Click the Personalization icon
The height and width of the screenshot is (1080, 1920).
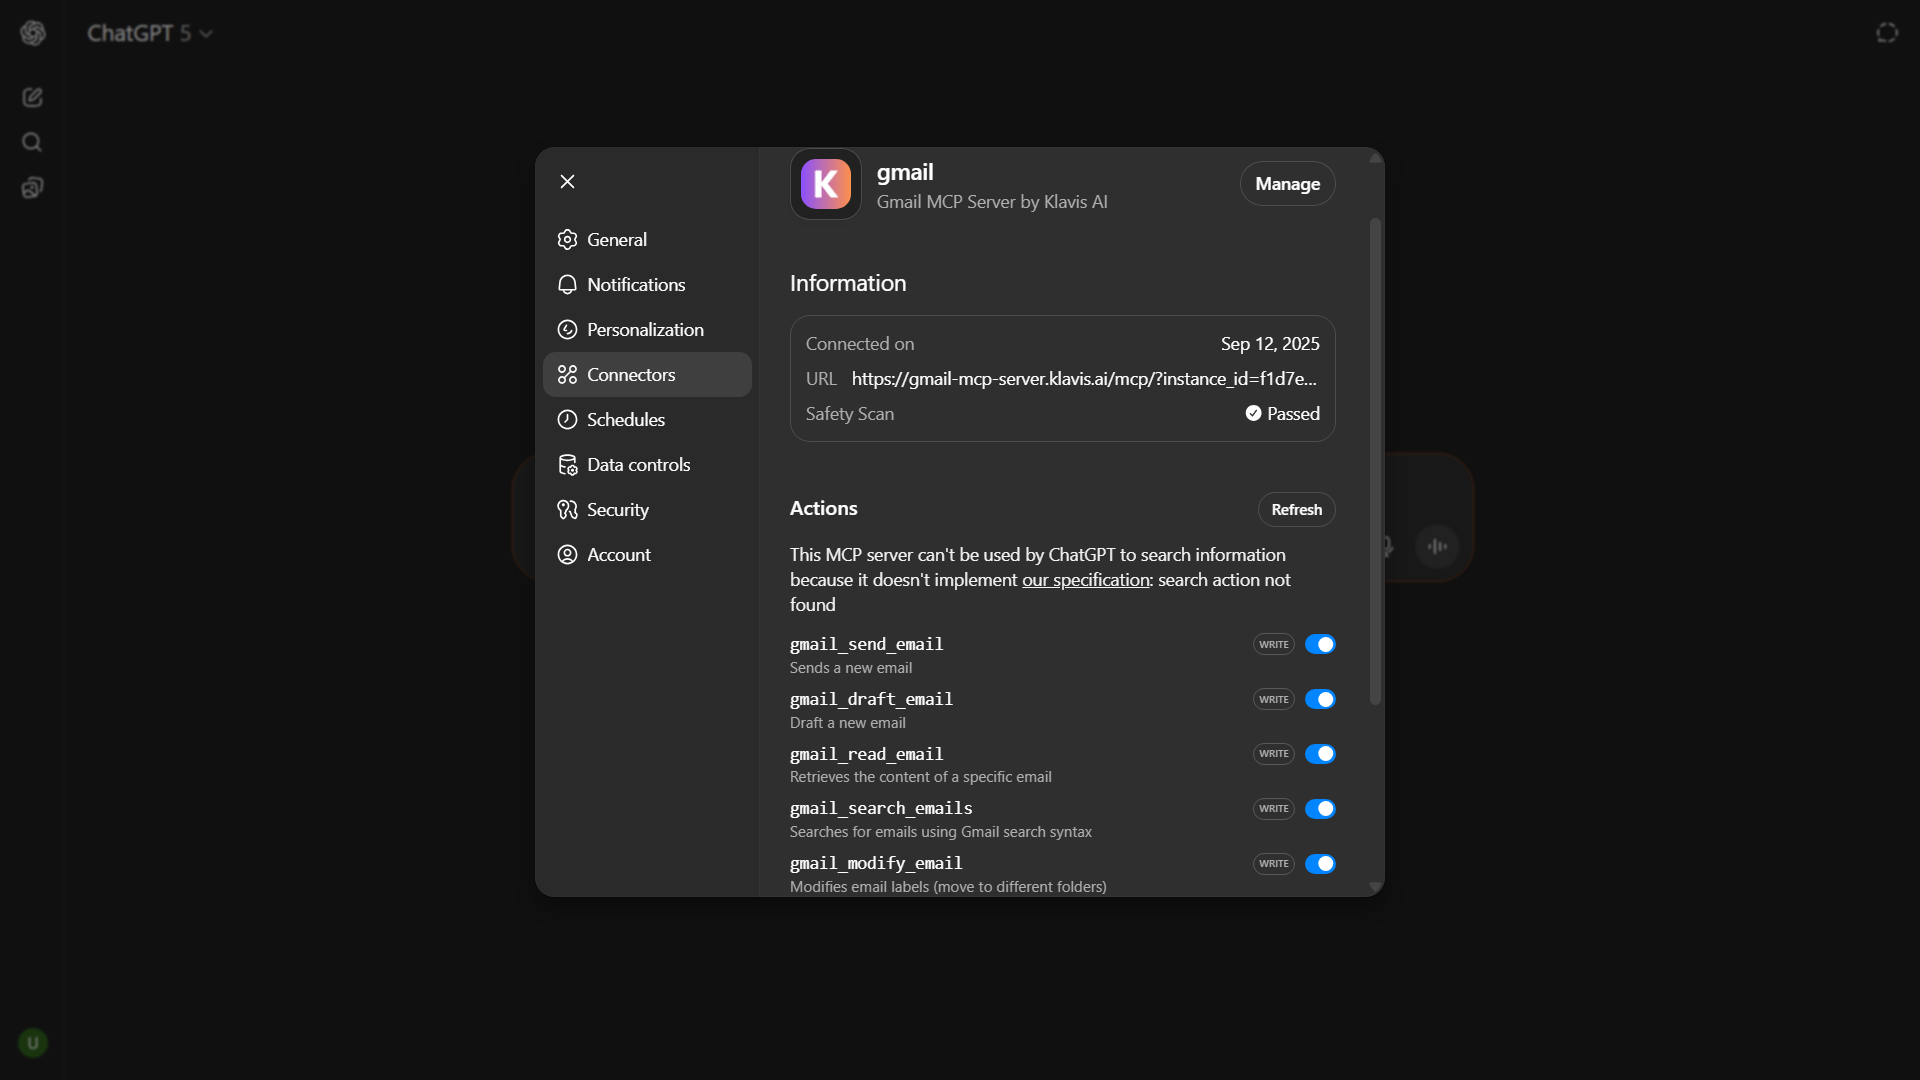(567, 330)
